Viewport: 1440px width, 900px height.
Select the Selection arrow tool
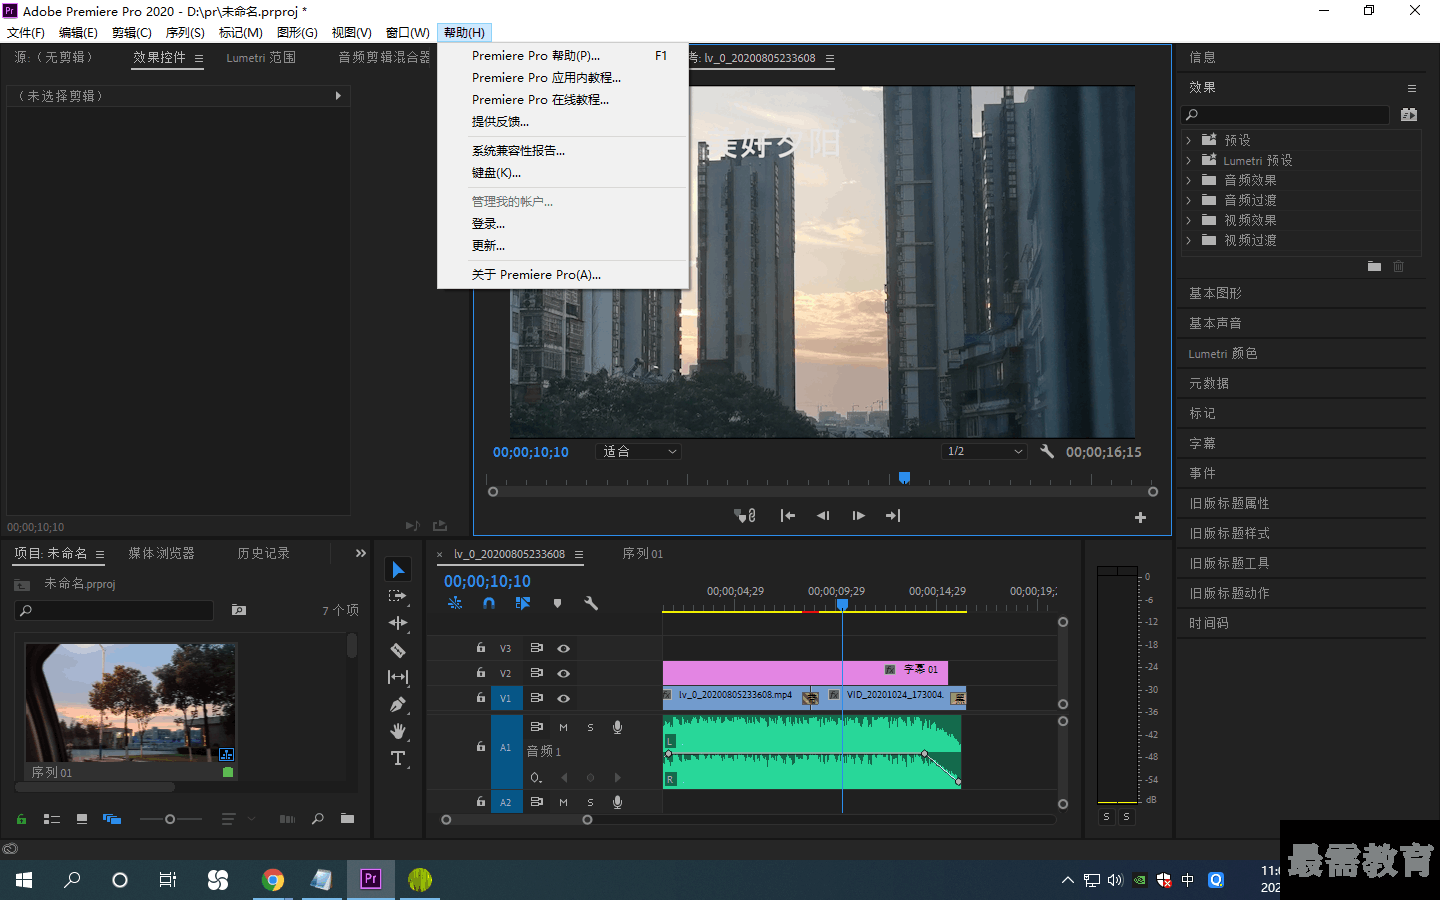pos(398,569)
